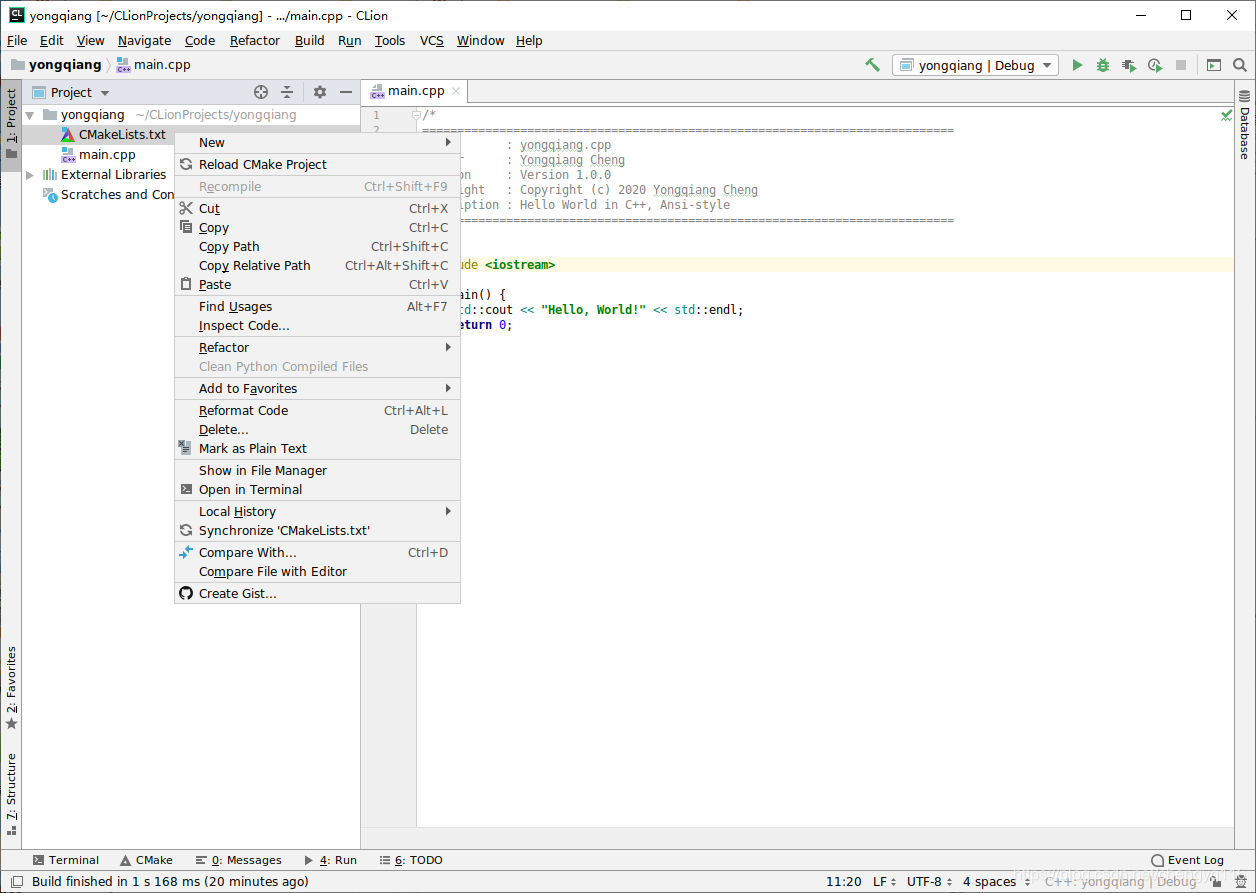Click Run with Valgrind Memcheck icon
1256x893 pixels.
click(1129, 65)
